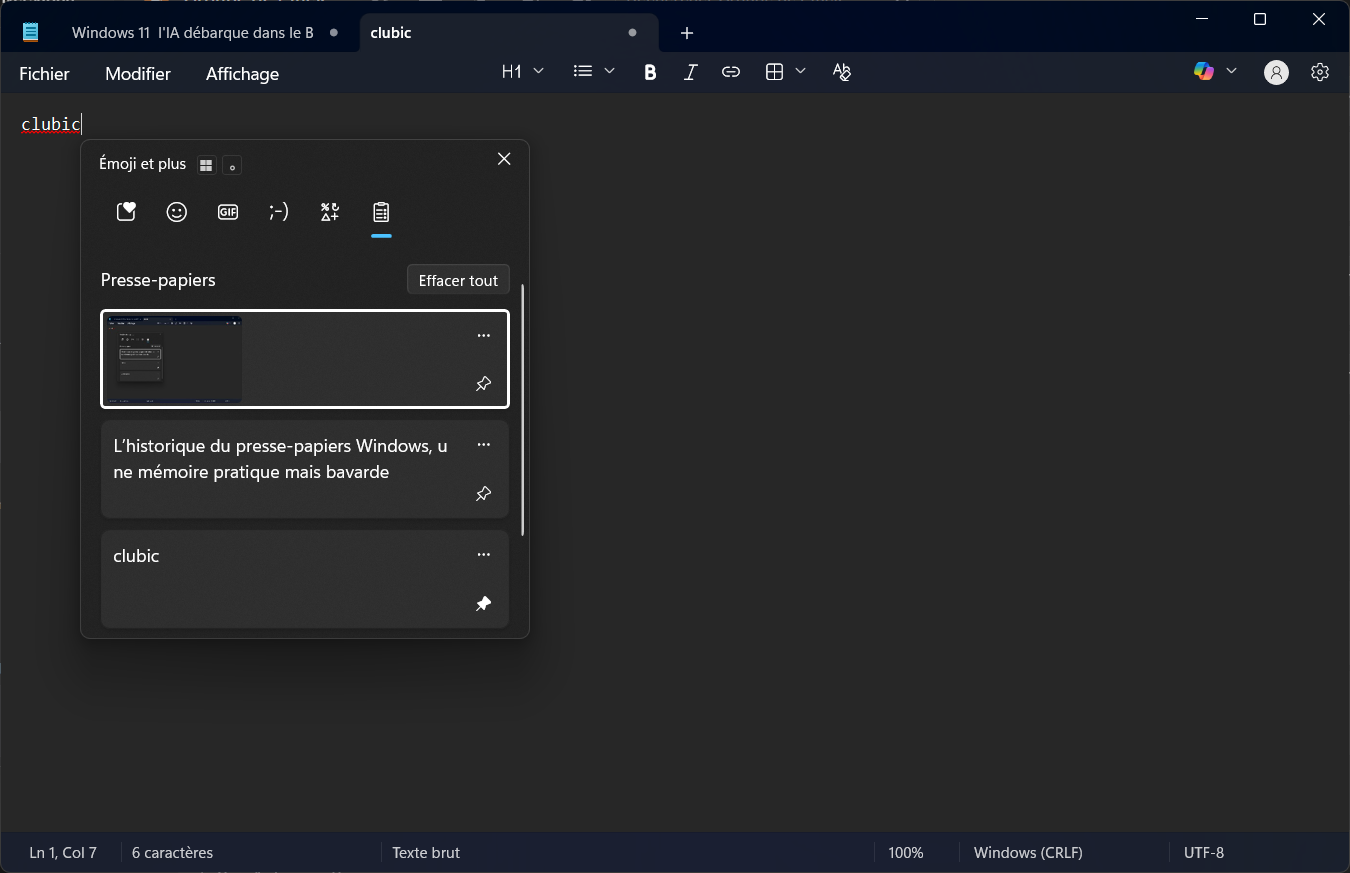
Task: Toggle italic formatting in toolbar
Action: click(690, 72)
